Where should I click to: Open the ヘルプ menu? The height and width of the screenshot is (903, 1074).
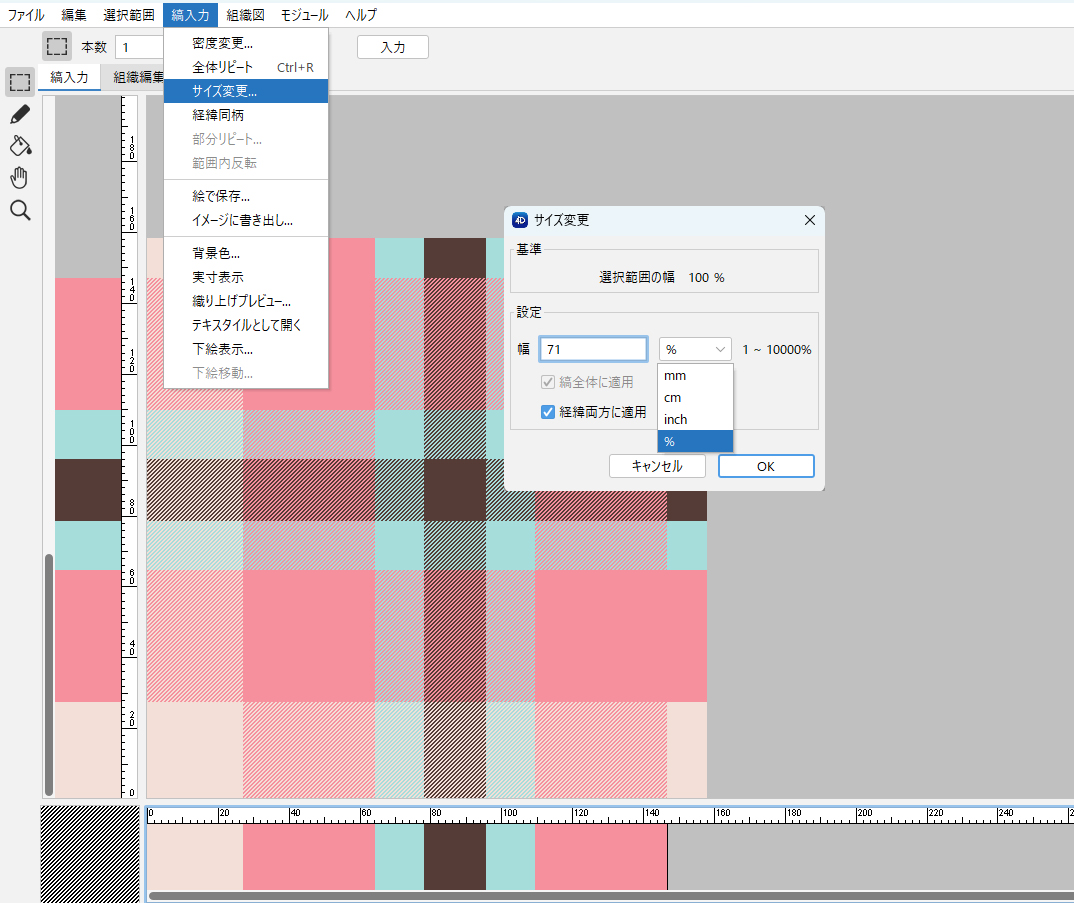(x=361, y=15)
